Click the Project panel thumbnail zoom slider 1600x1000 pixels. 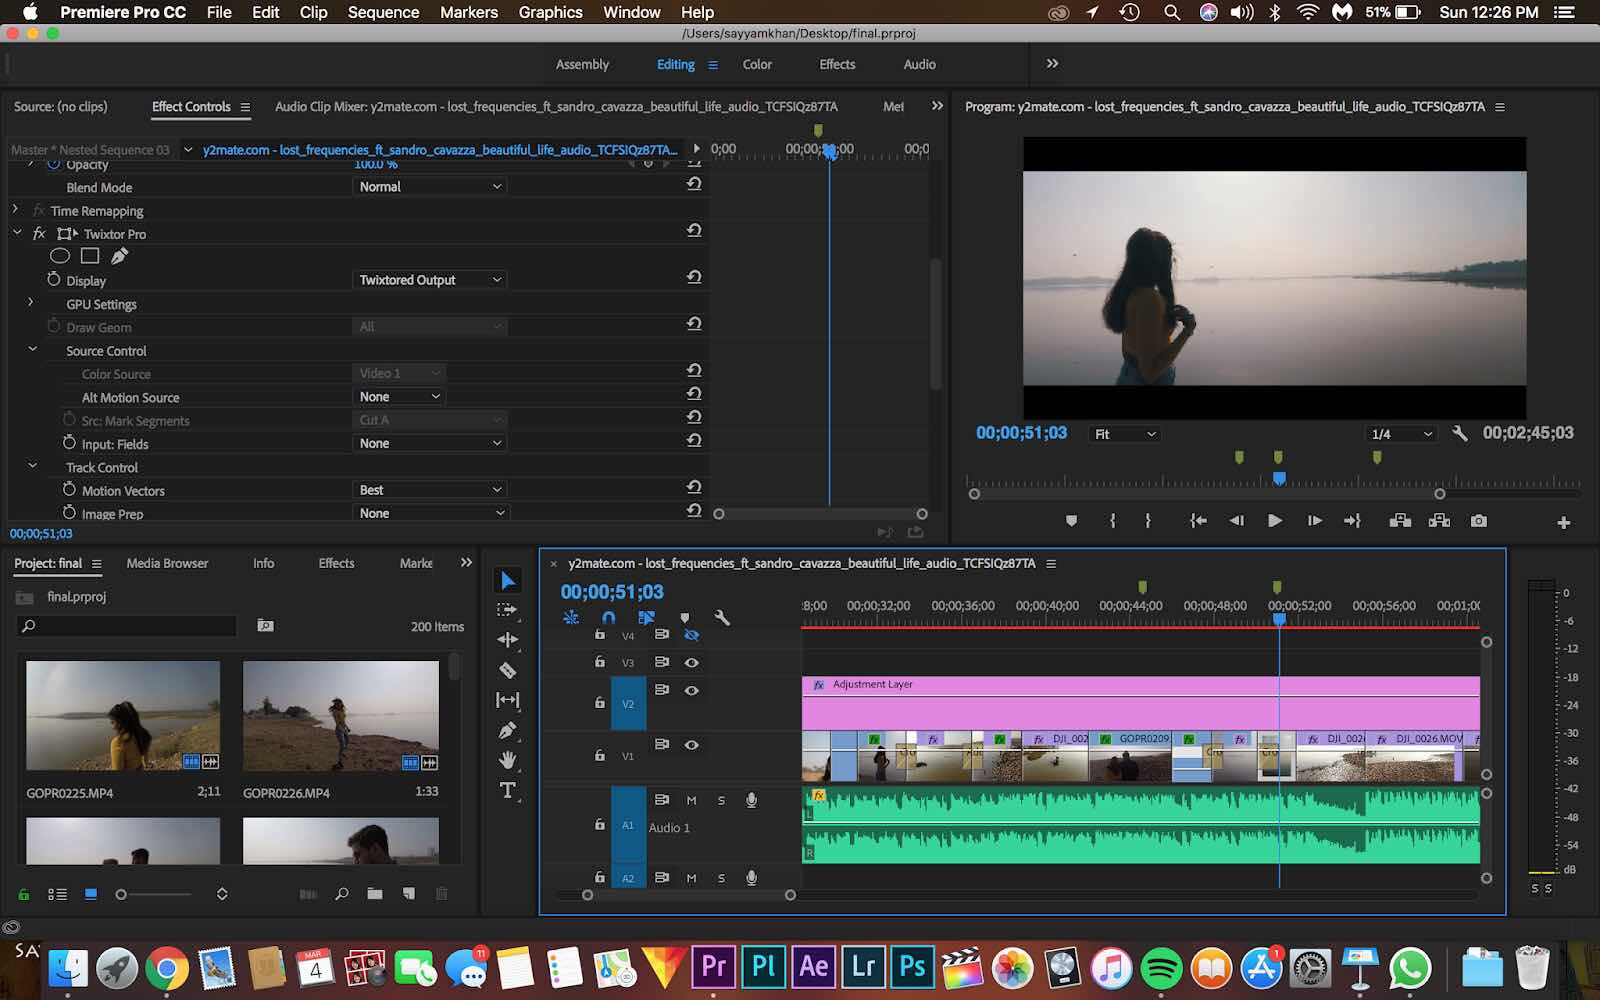pos(121,894)
